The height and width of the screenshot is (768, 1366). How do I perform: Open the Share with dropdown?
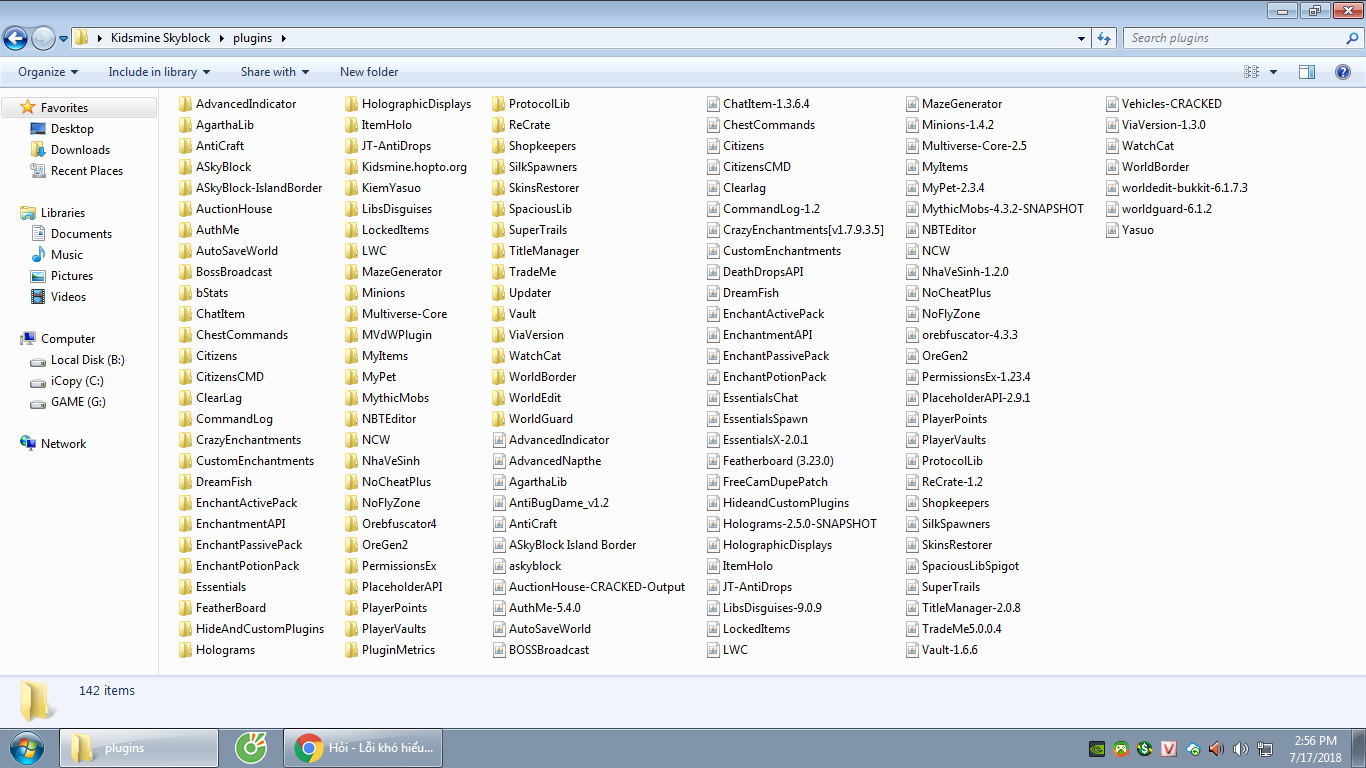pyautogui.click(x=275, y=72)
